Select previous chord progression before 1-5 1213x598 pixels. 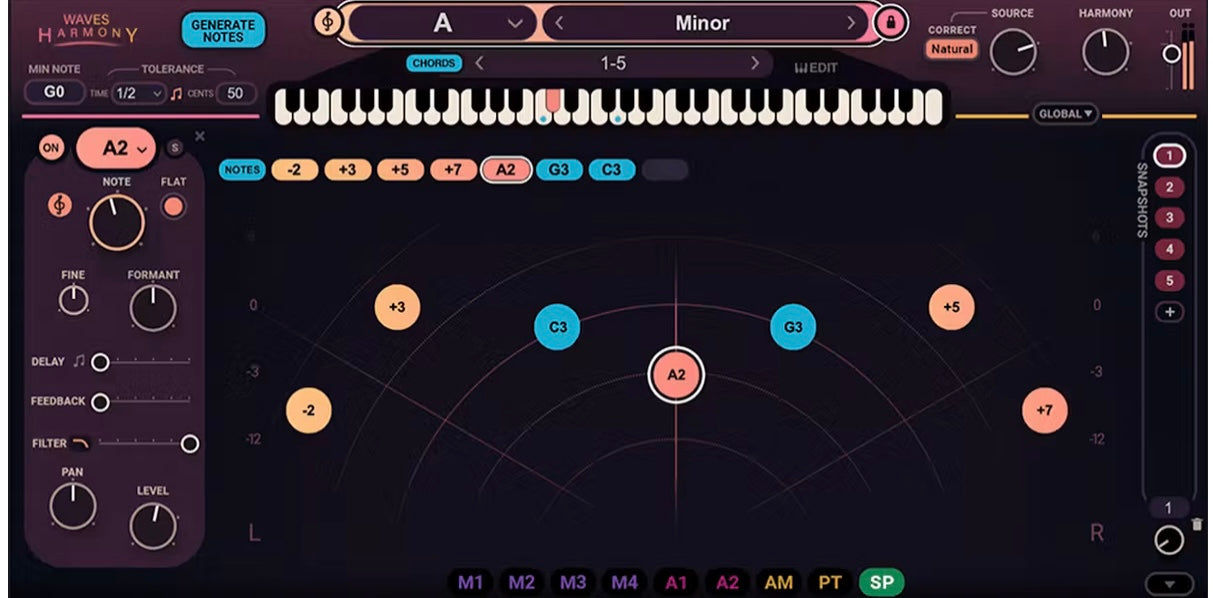(479, 63)
